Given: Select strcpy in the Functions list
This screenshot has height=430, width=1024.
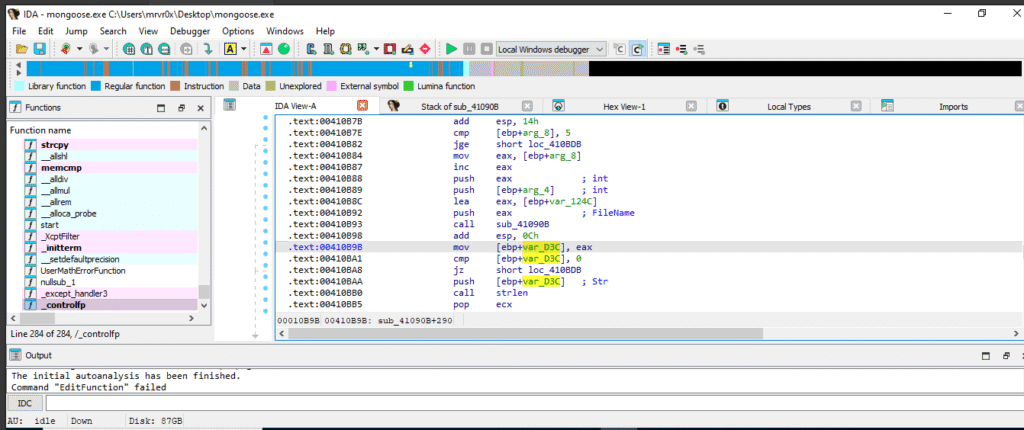Looking at the screenshot, I should 110,144.
